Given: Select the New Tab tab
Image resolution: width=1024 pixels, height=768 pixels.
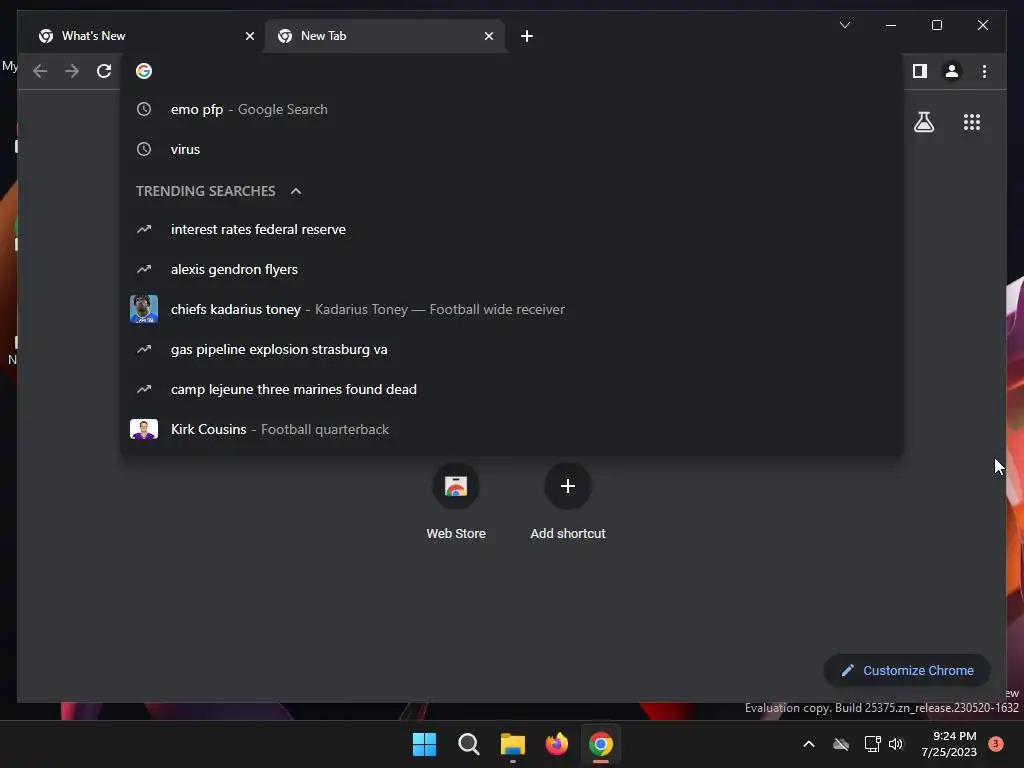Looking at the screenshot, I should [x=384, y=36].
